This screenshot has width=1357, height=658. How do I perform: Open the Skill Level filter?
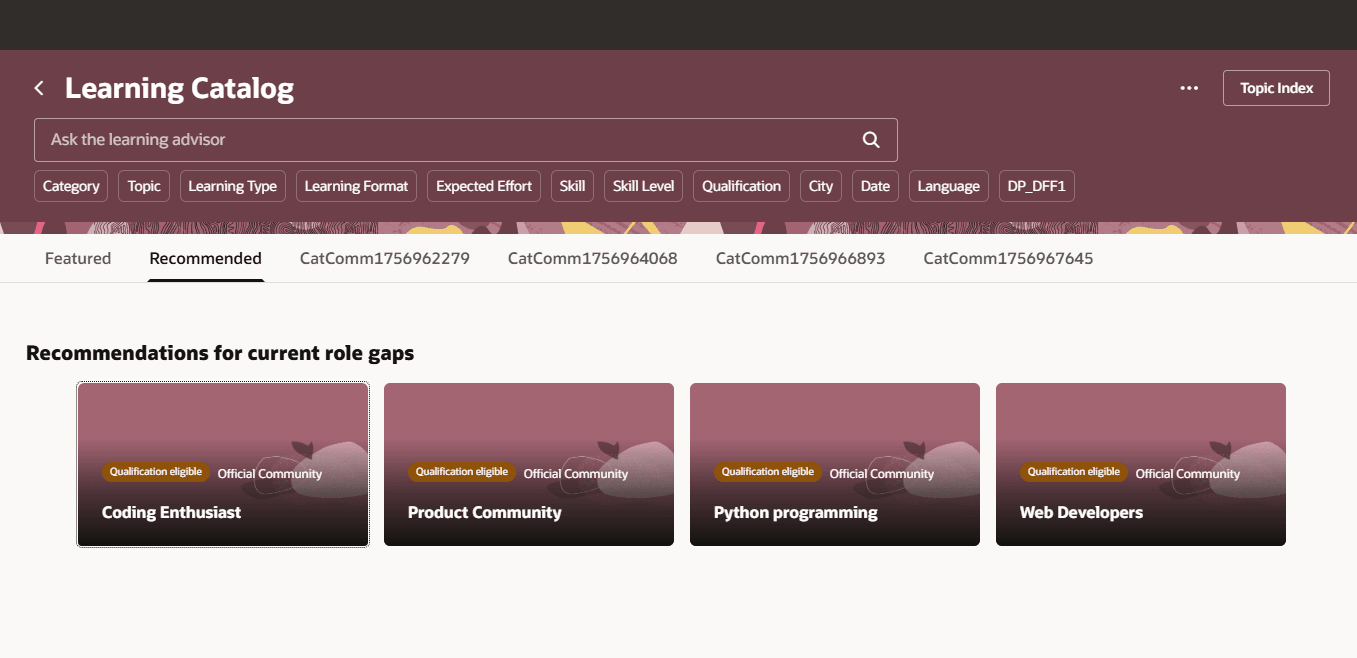coord(642,185)
